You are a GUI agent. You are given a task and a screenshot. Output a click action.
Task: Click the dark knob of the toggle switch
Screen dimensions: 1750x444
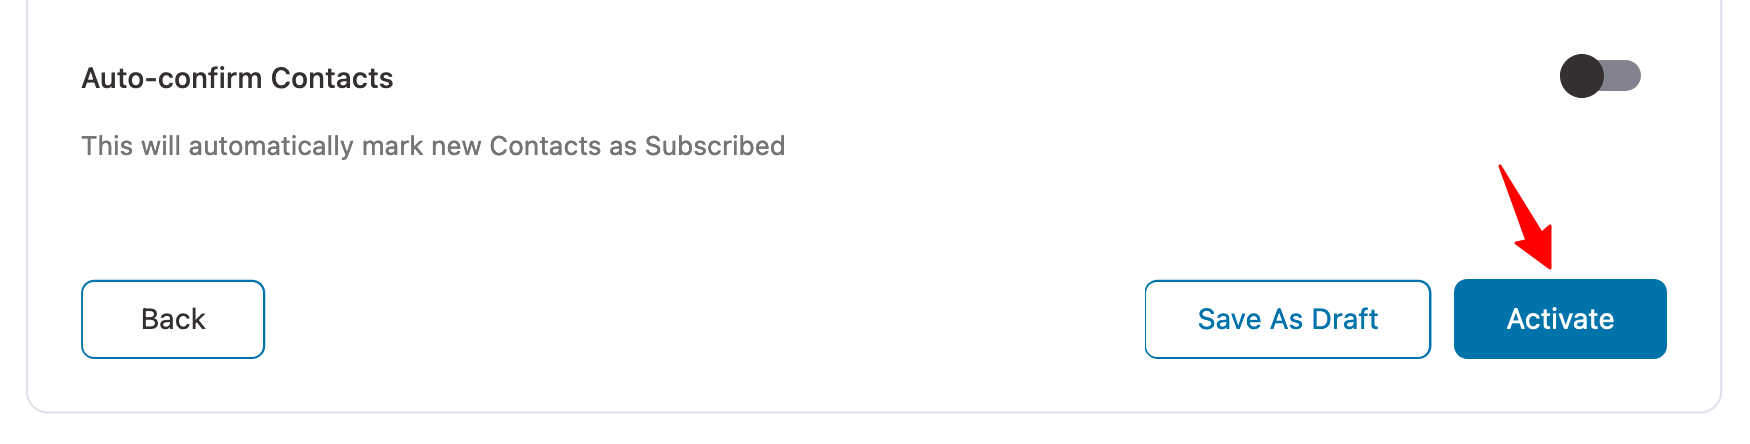[x=1582, y=76]
